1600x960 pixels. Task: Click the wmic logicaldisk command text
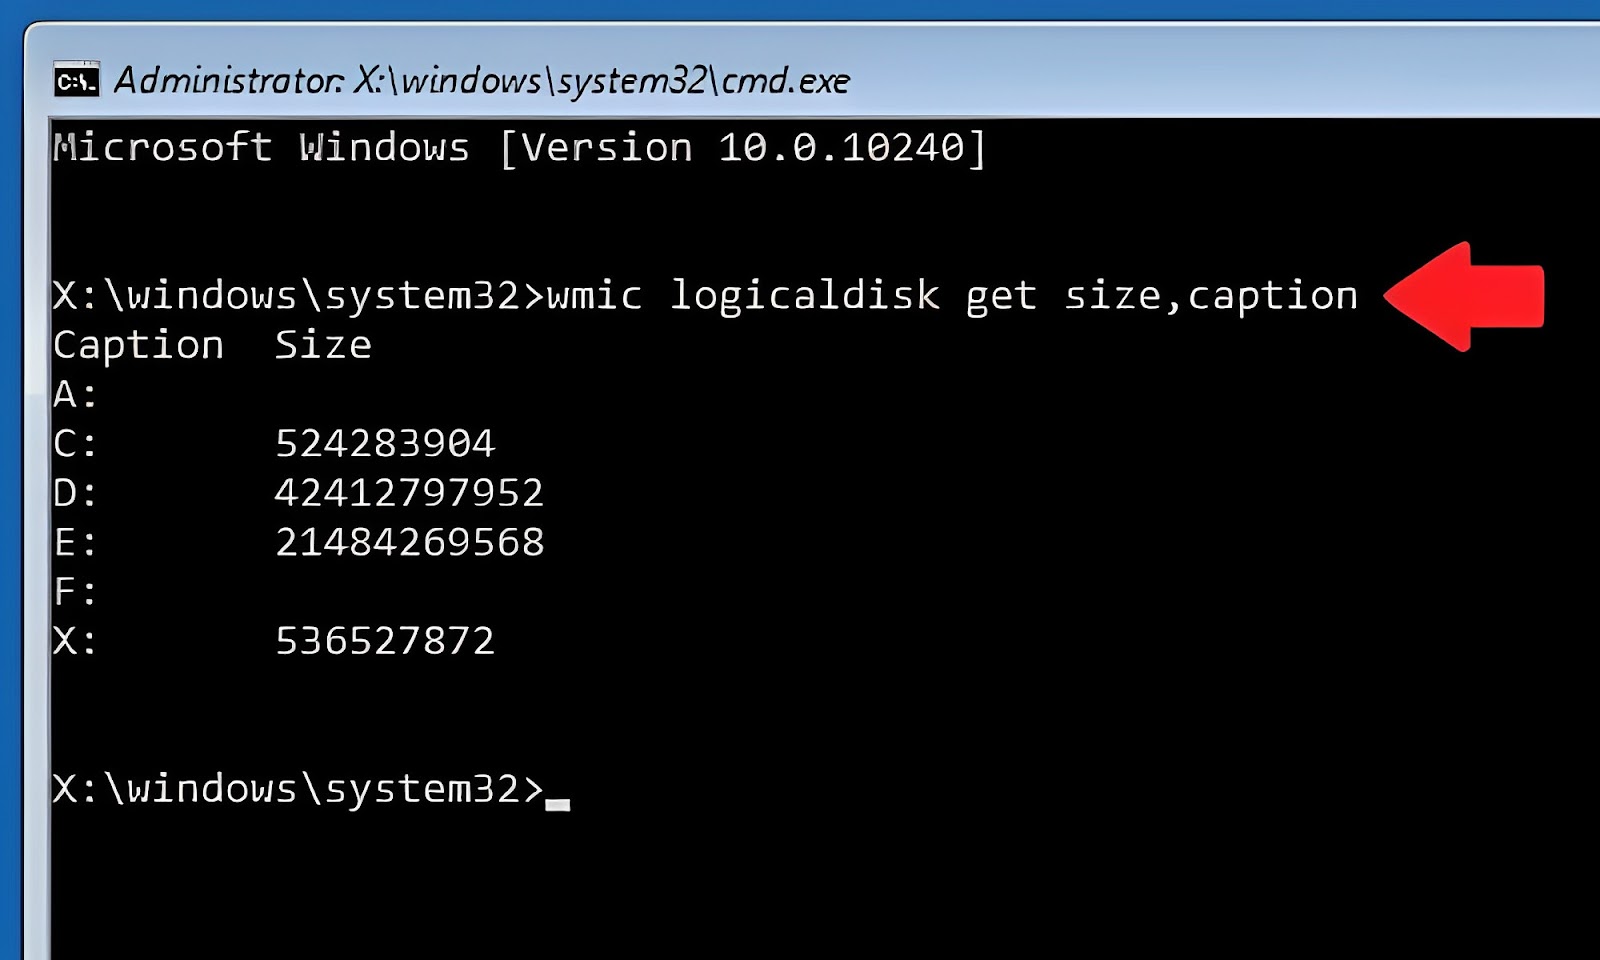[952, 296]
